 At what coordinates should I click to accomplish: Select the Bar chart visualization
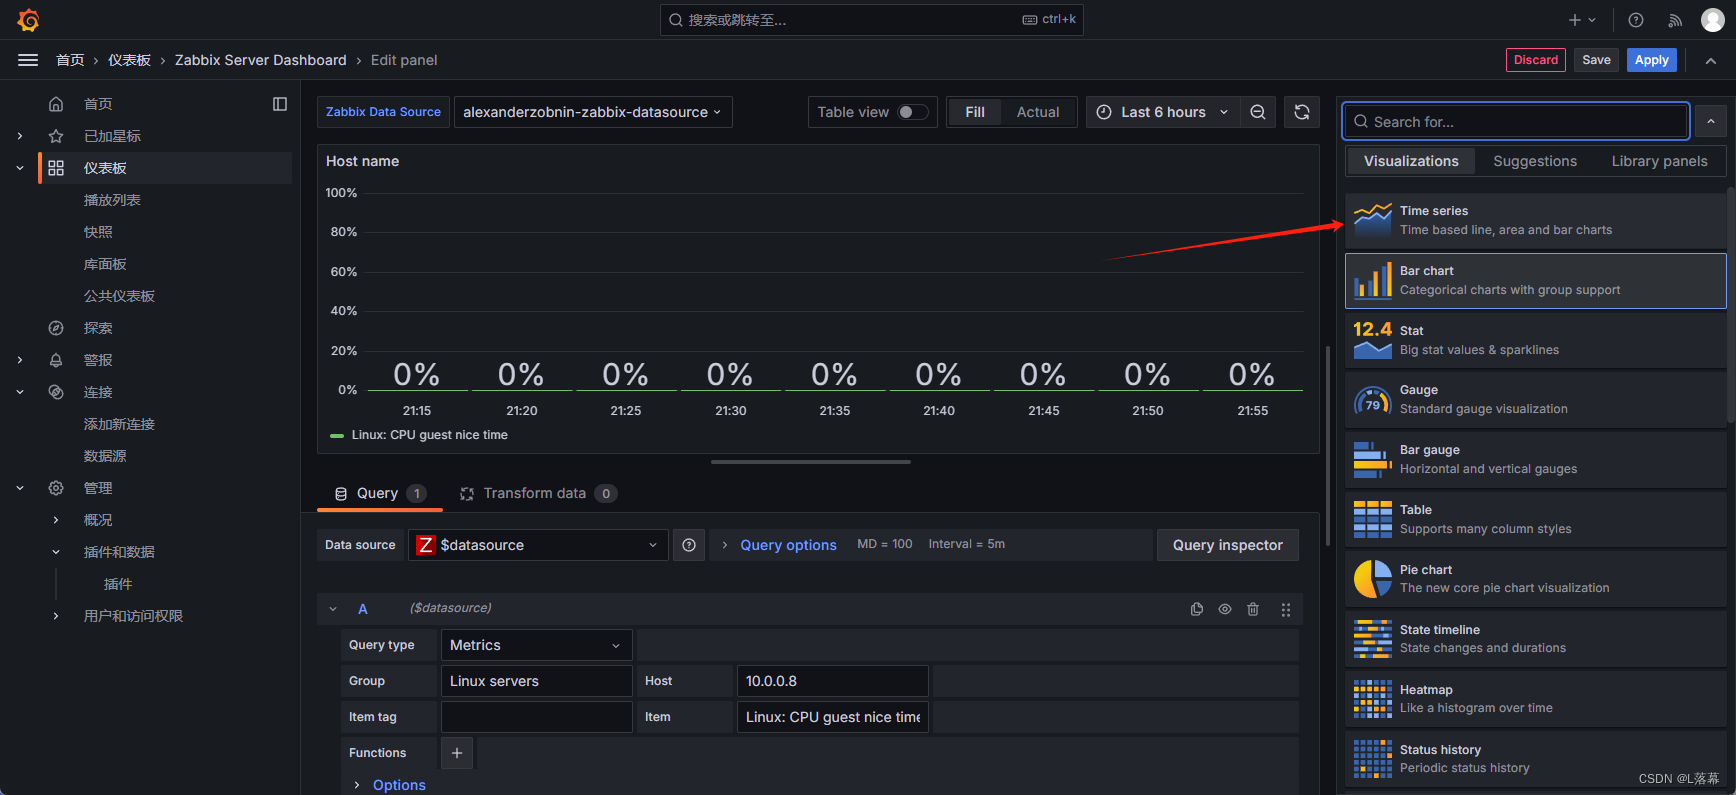click(x=1536, y=280)
